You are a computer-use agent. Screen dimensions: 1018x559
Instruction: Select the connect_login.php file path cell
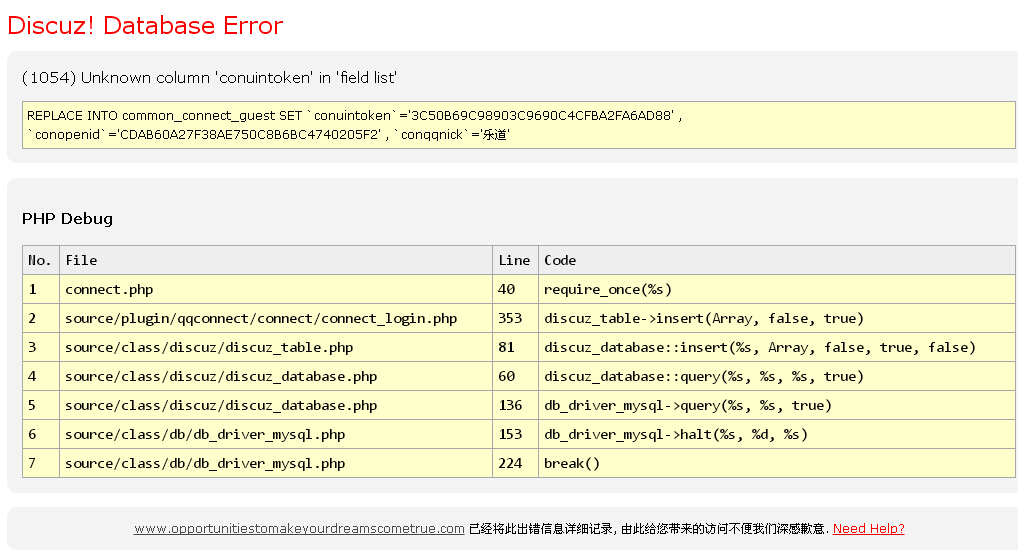pos(276,319)
